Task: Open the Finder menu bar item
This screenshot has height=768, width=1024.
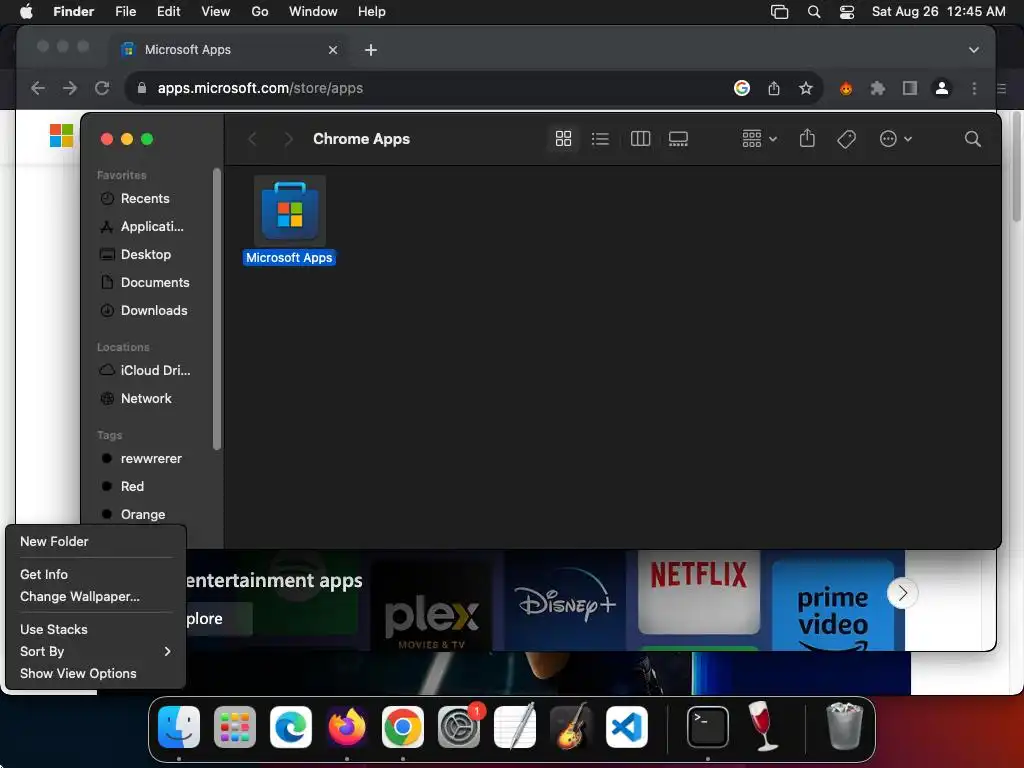Action: pos(73,12)
